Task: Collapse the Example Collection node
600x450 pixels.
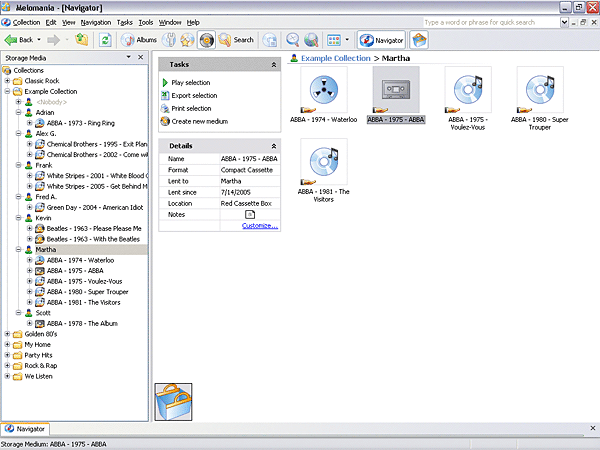Action: click(x=7, y=91)
